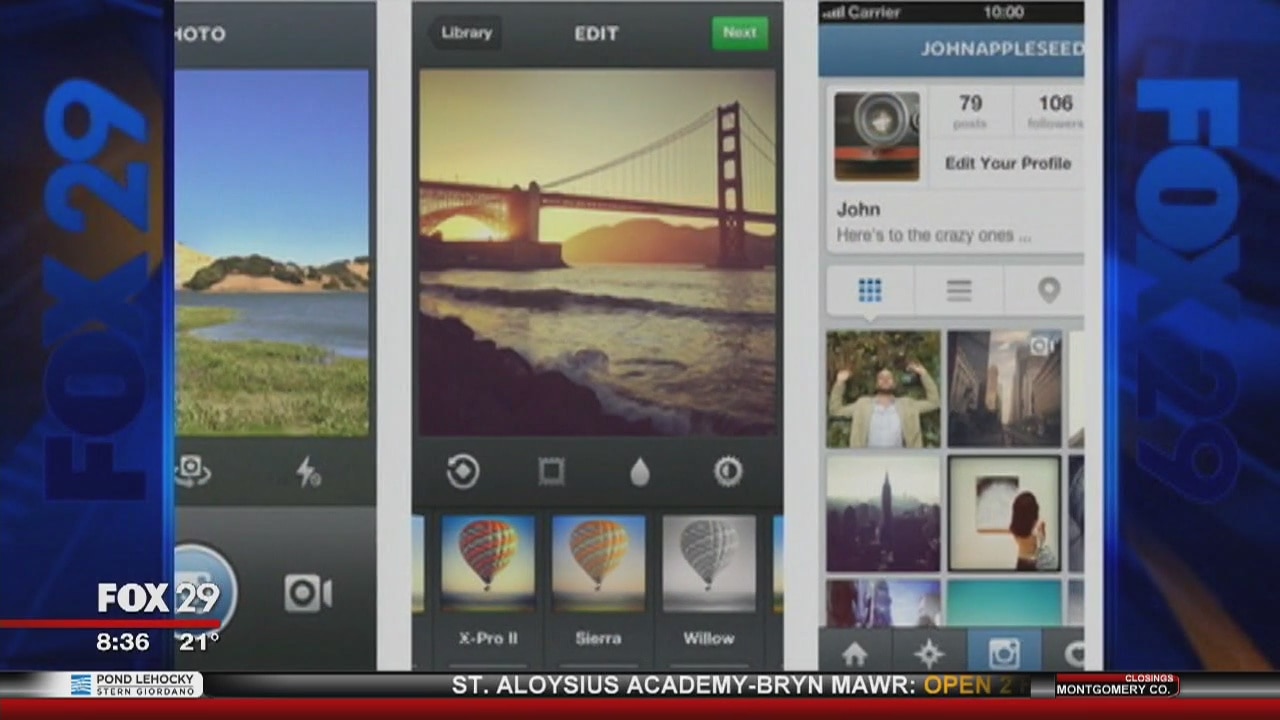Switch to the list view tab
Viewport: 1280px width, 720px height.
(959, 291)
